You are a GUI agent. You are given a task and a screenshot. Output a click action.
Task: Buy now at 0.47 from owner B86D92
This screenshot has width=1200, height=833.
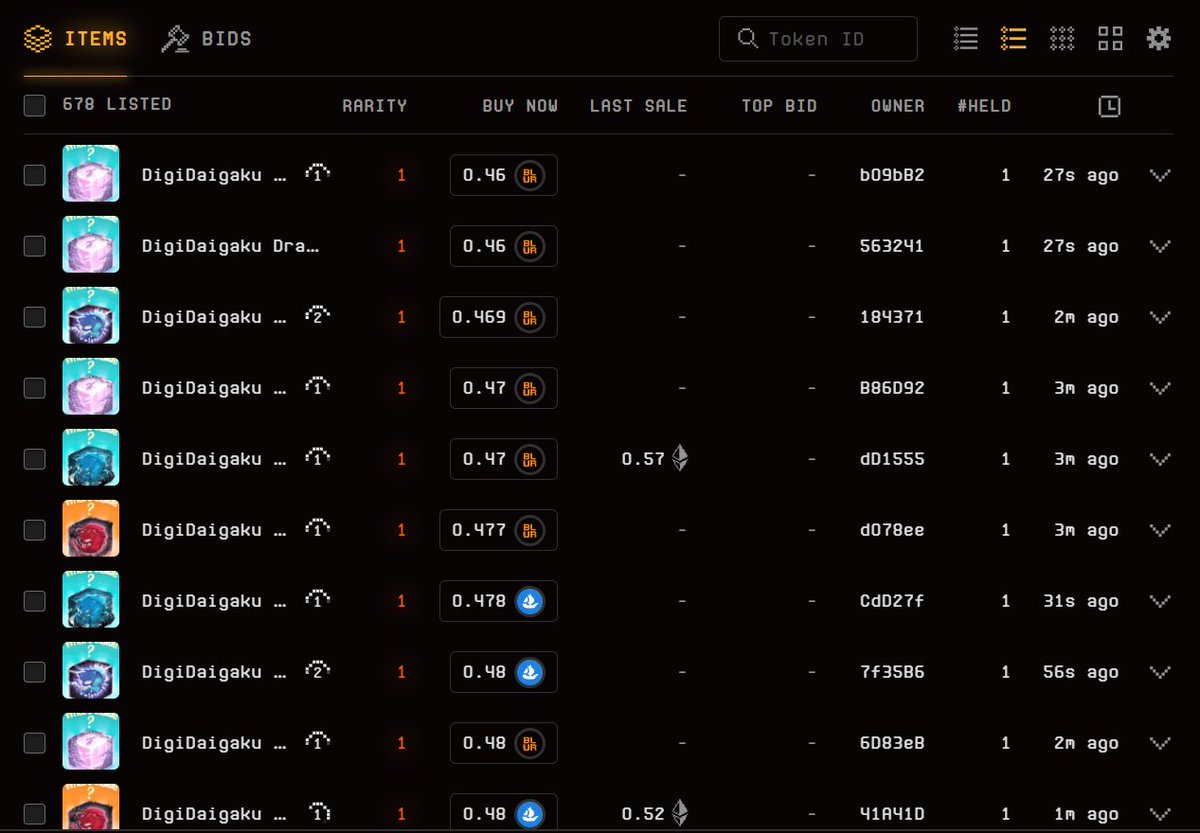tap(504, 388)
